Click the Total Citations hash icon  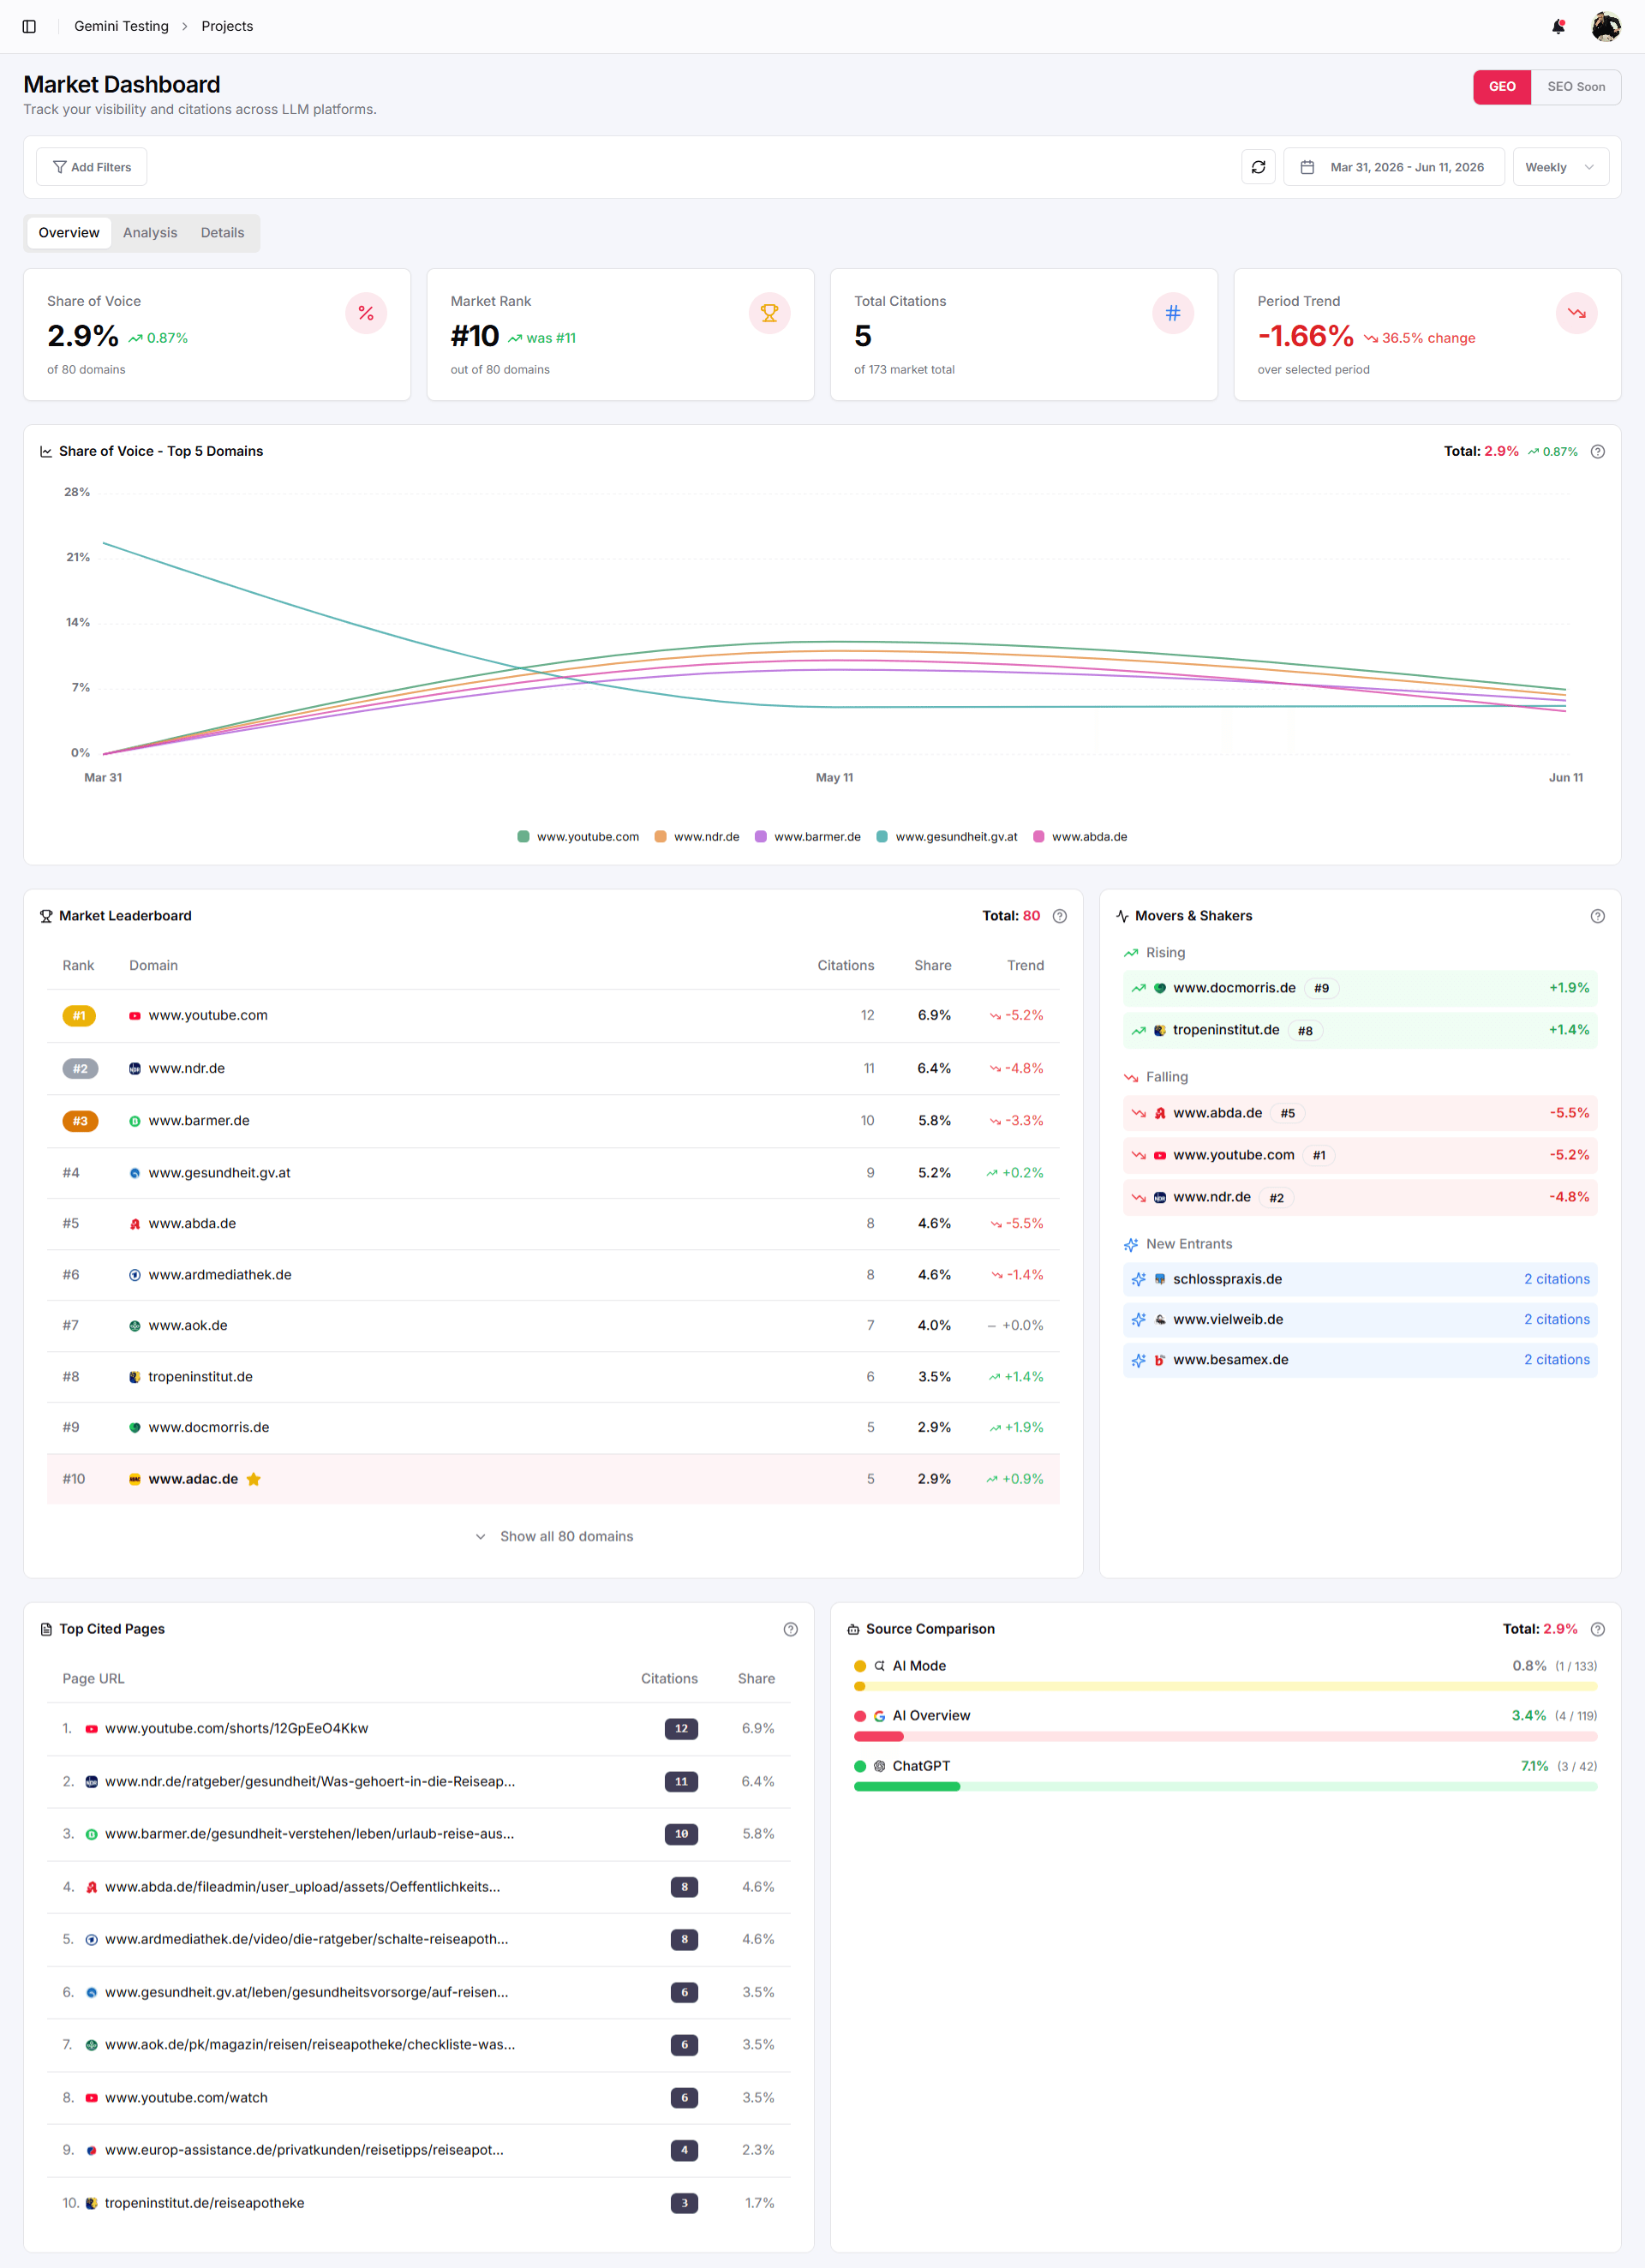[1172, 313]
